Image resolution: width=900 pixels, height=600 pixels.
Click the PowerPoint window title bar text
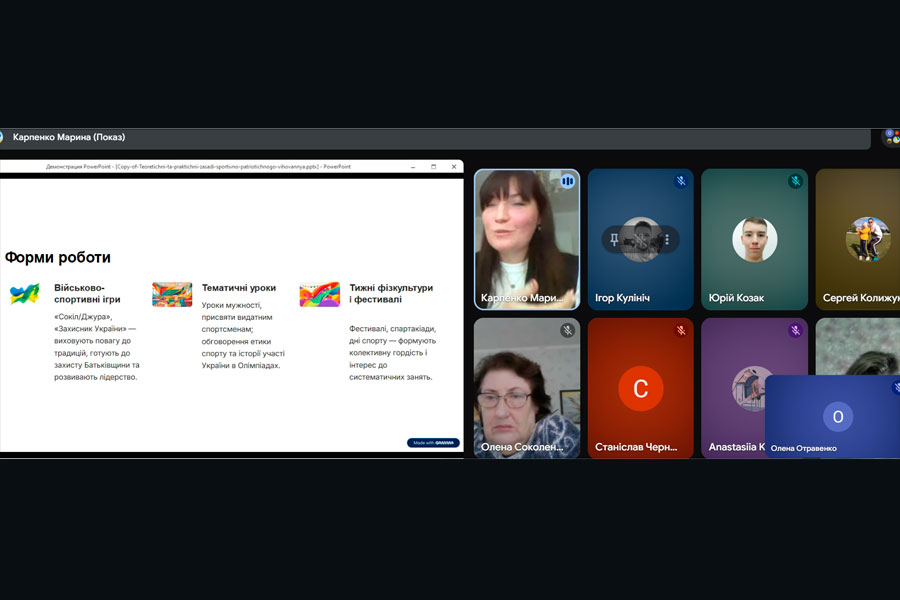(198, 167)
